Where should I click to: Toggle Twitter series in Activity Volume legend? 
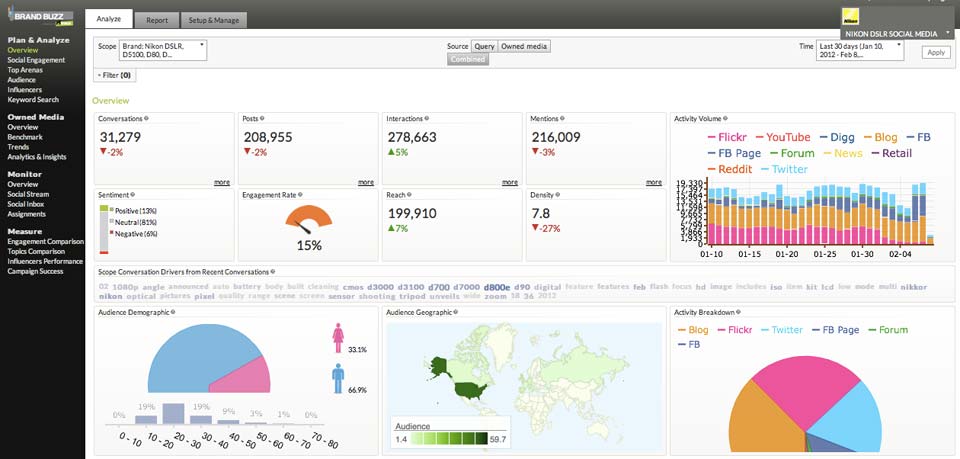coord(784,170)
